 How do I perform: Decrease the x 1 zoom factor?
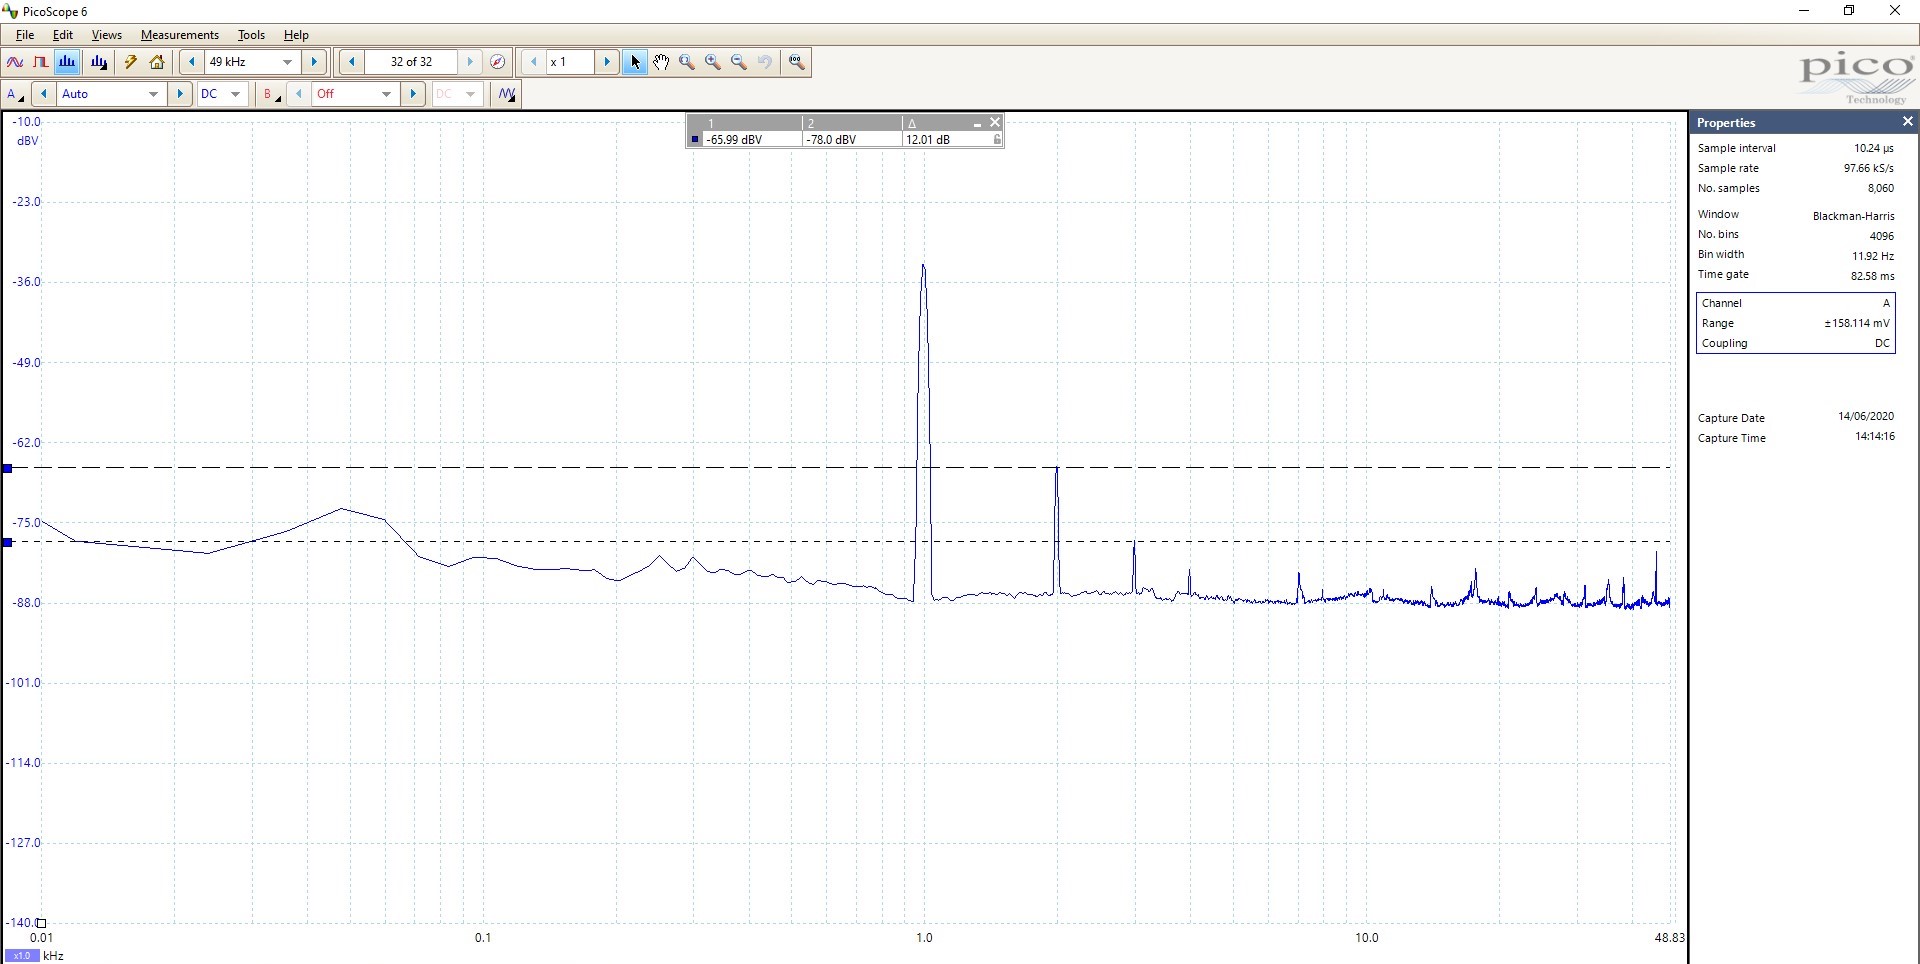coord(534,62)
